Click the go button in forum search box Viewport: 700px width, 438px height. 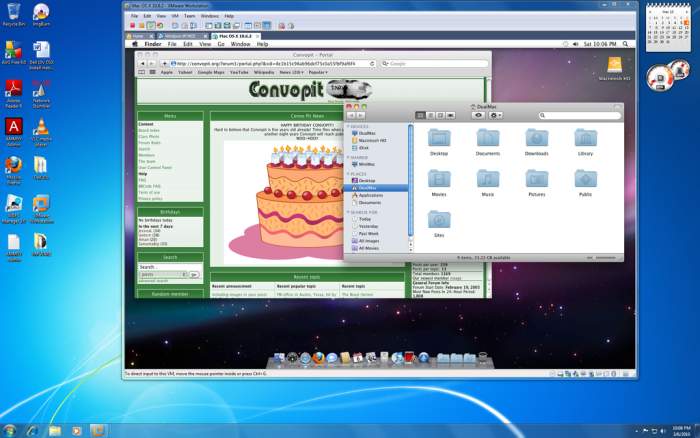click(x=194, y=275)
